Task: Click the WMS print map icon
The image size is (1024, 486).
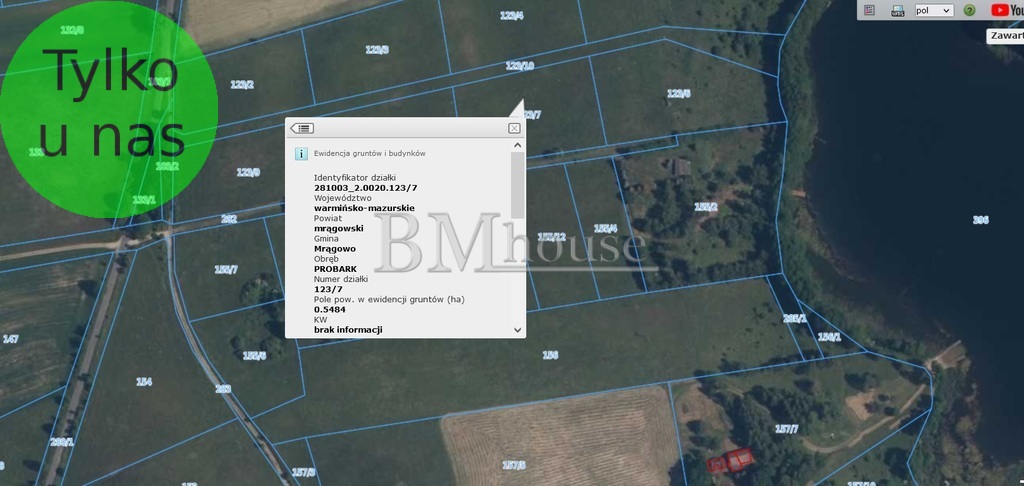Action: 897,10
